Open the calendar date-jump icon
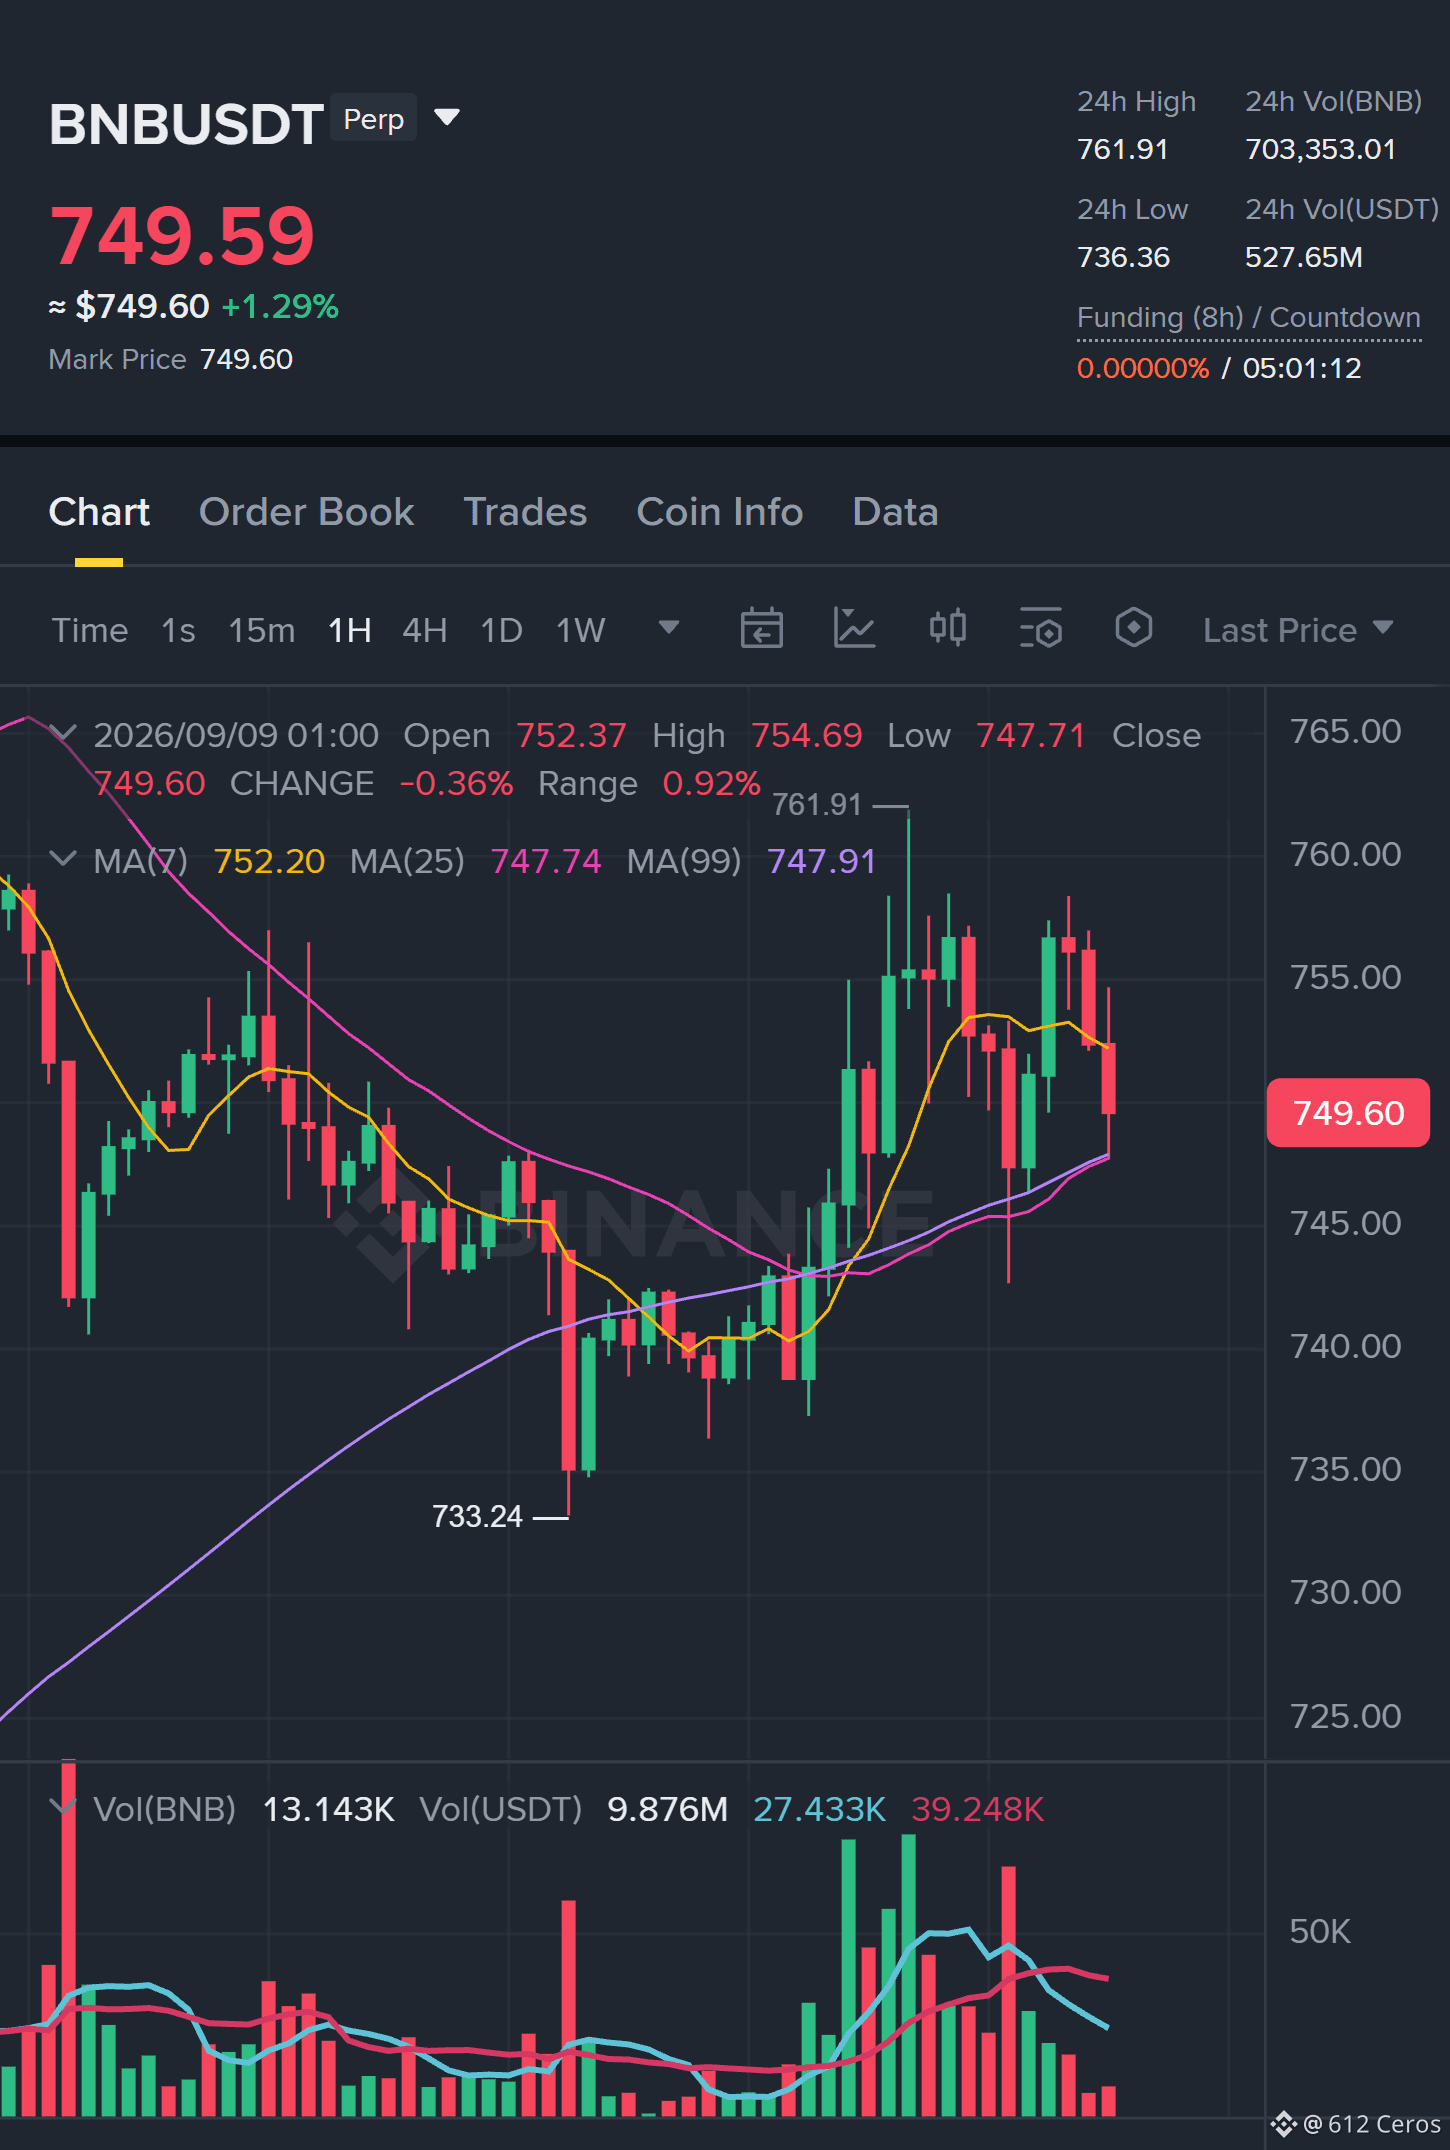This screenshot has width=1450, height=2150. pos(761,629)
